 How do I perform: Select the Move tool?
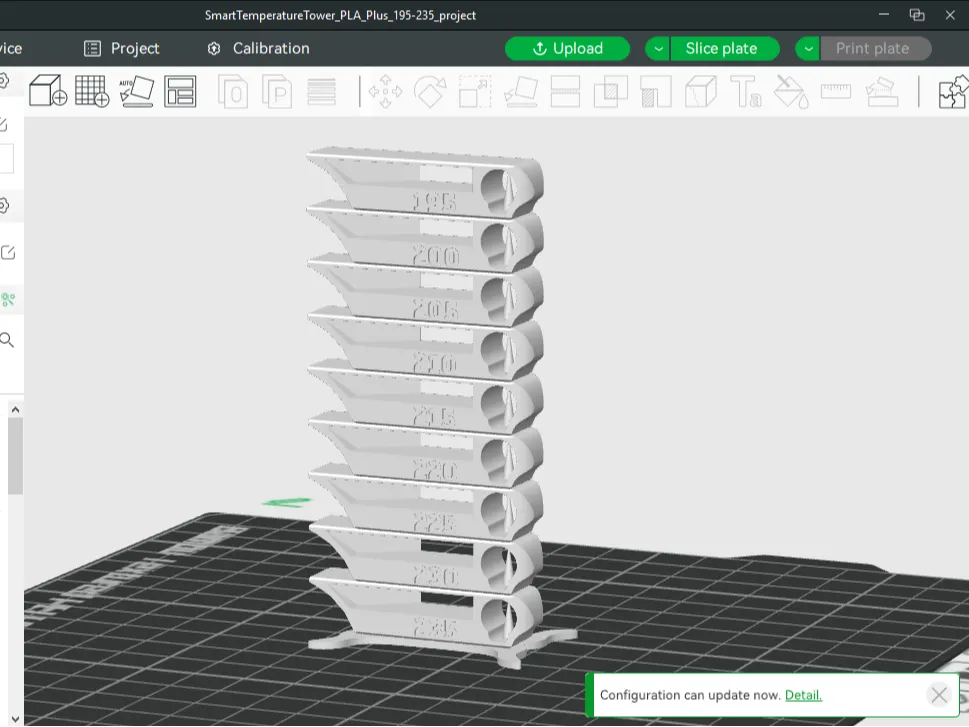point(385,92)
